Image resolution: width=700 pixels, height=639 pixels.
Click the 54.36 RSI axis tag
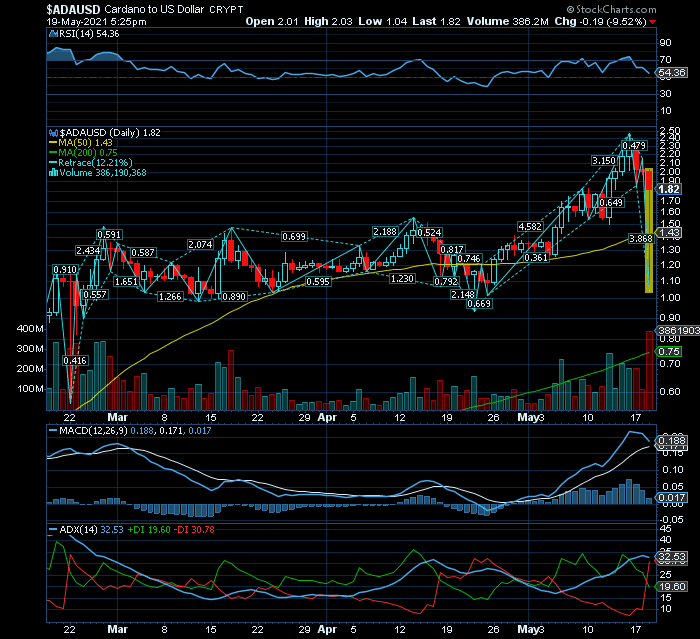coord(672,72)
